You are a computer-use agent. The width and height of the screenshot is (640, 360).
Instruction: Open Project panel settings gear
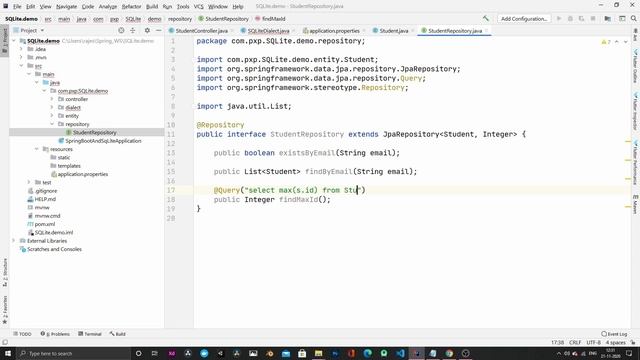tap(147, 31)
